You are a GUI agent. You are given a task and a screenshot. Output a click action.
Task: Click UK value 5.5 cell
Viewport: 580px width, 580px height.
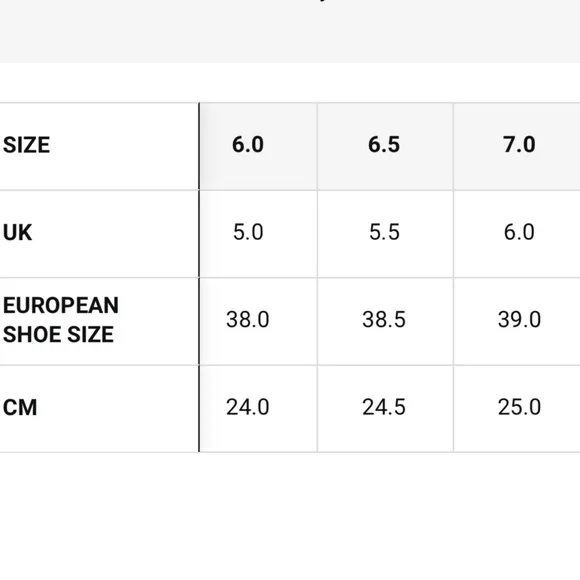(385, 234)
